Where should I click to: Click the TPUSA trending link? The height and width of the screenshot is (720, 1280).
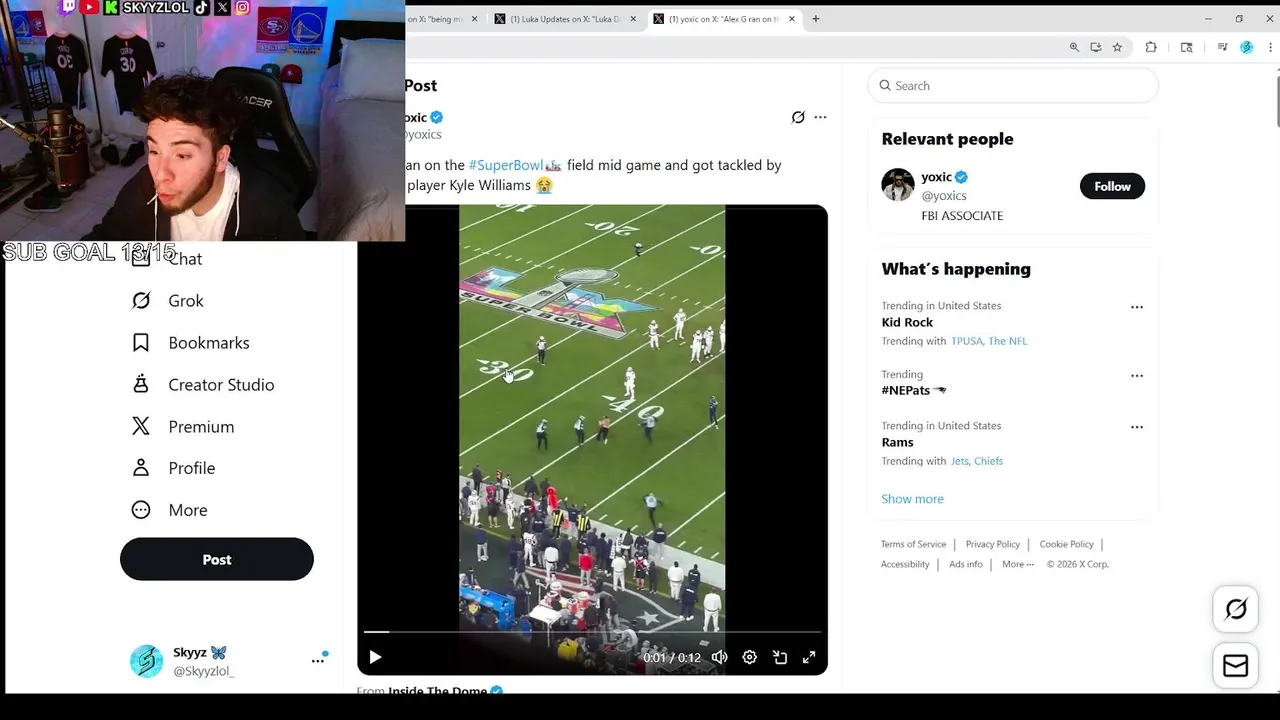tap(966, 341)
